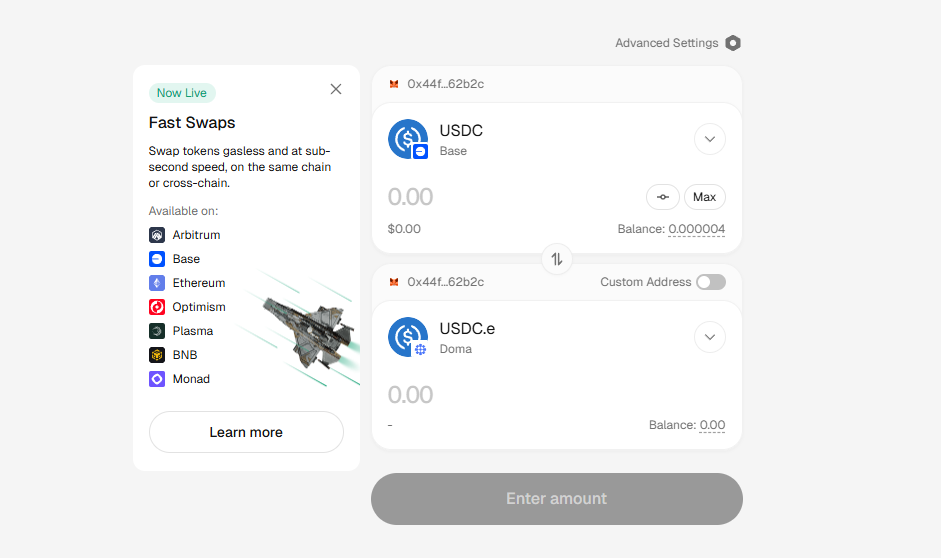
Task: Click the Monad network icon
Action: pos(157,379)
